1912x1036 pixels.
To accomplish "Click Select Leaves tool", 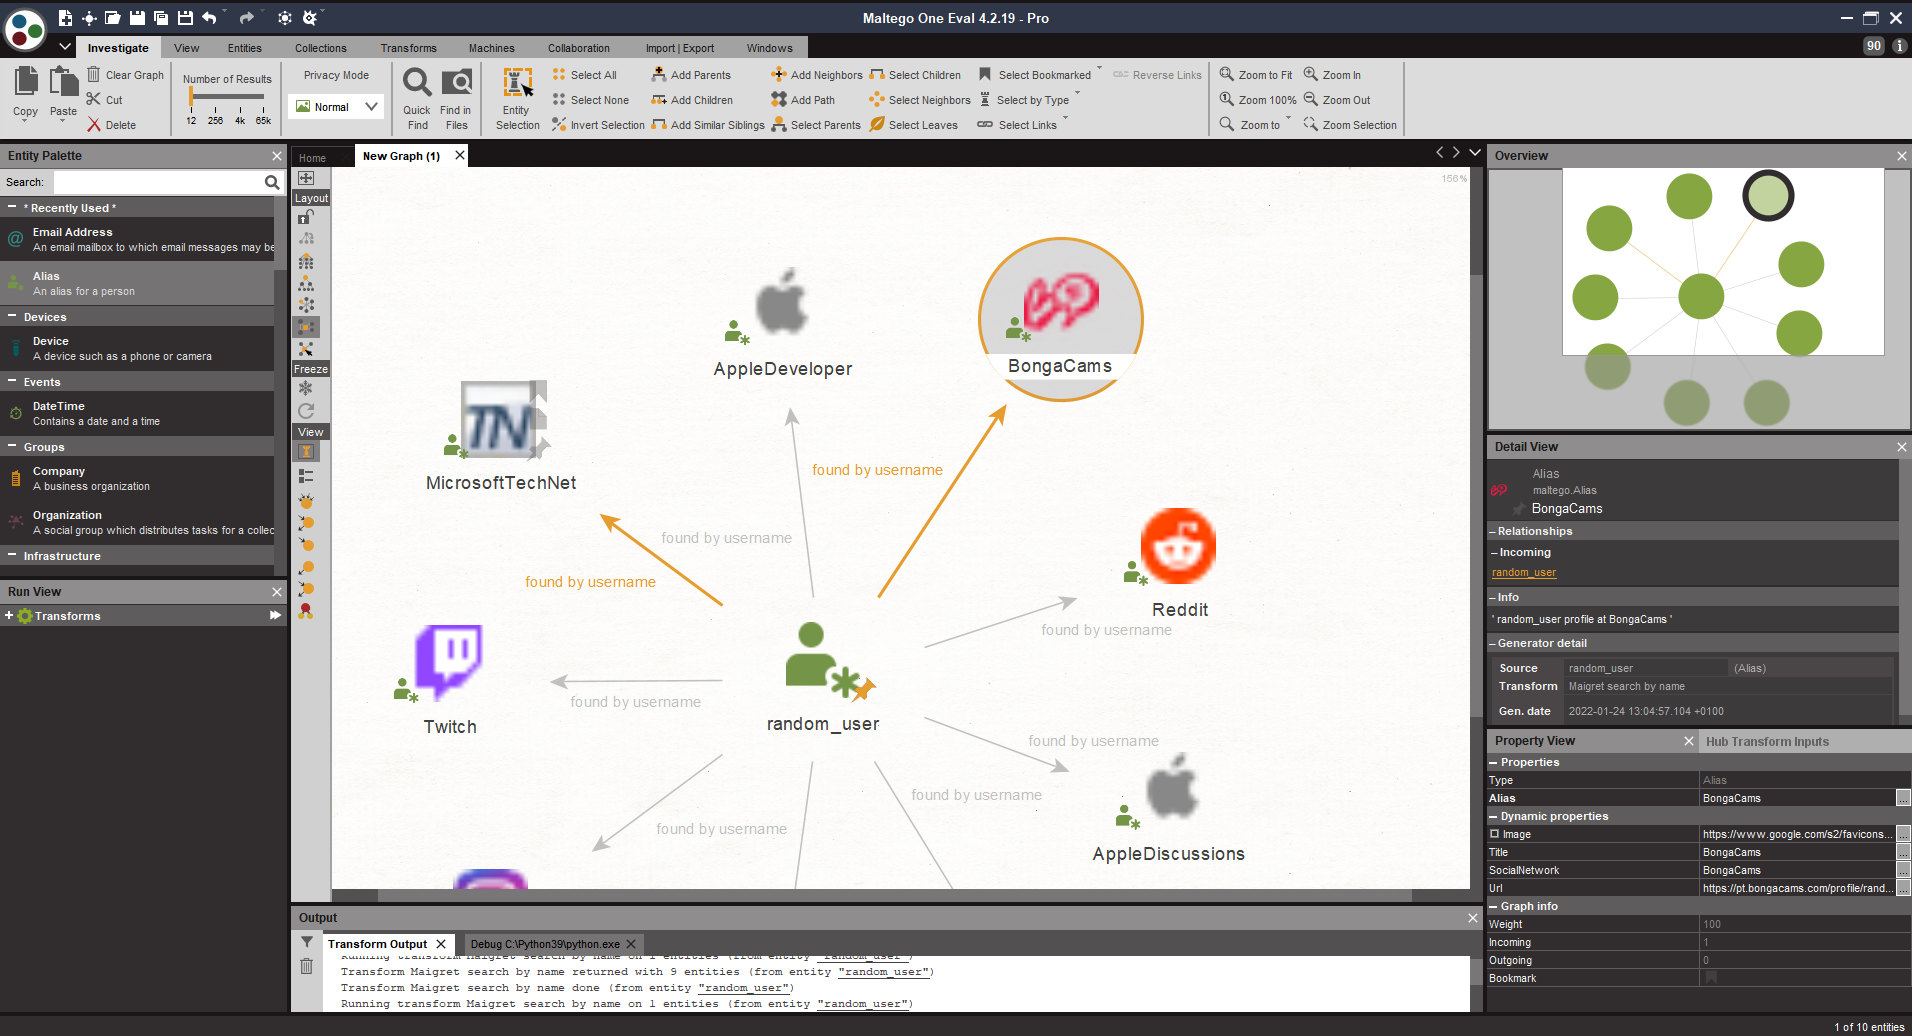I will point(914,125).
